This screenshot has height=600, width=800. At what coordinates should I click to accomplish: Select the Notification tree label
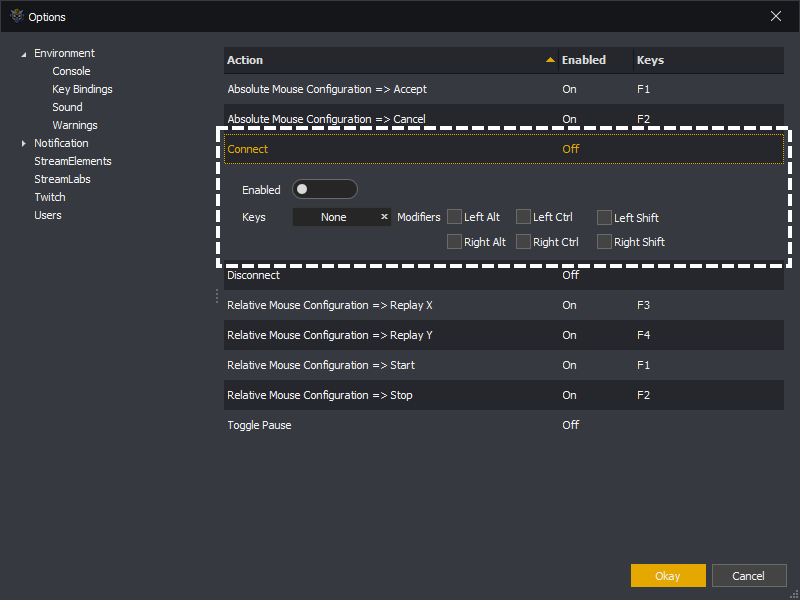pyautogui.click(x=61, y=143)
